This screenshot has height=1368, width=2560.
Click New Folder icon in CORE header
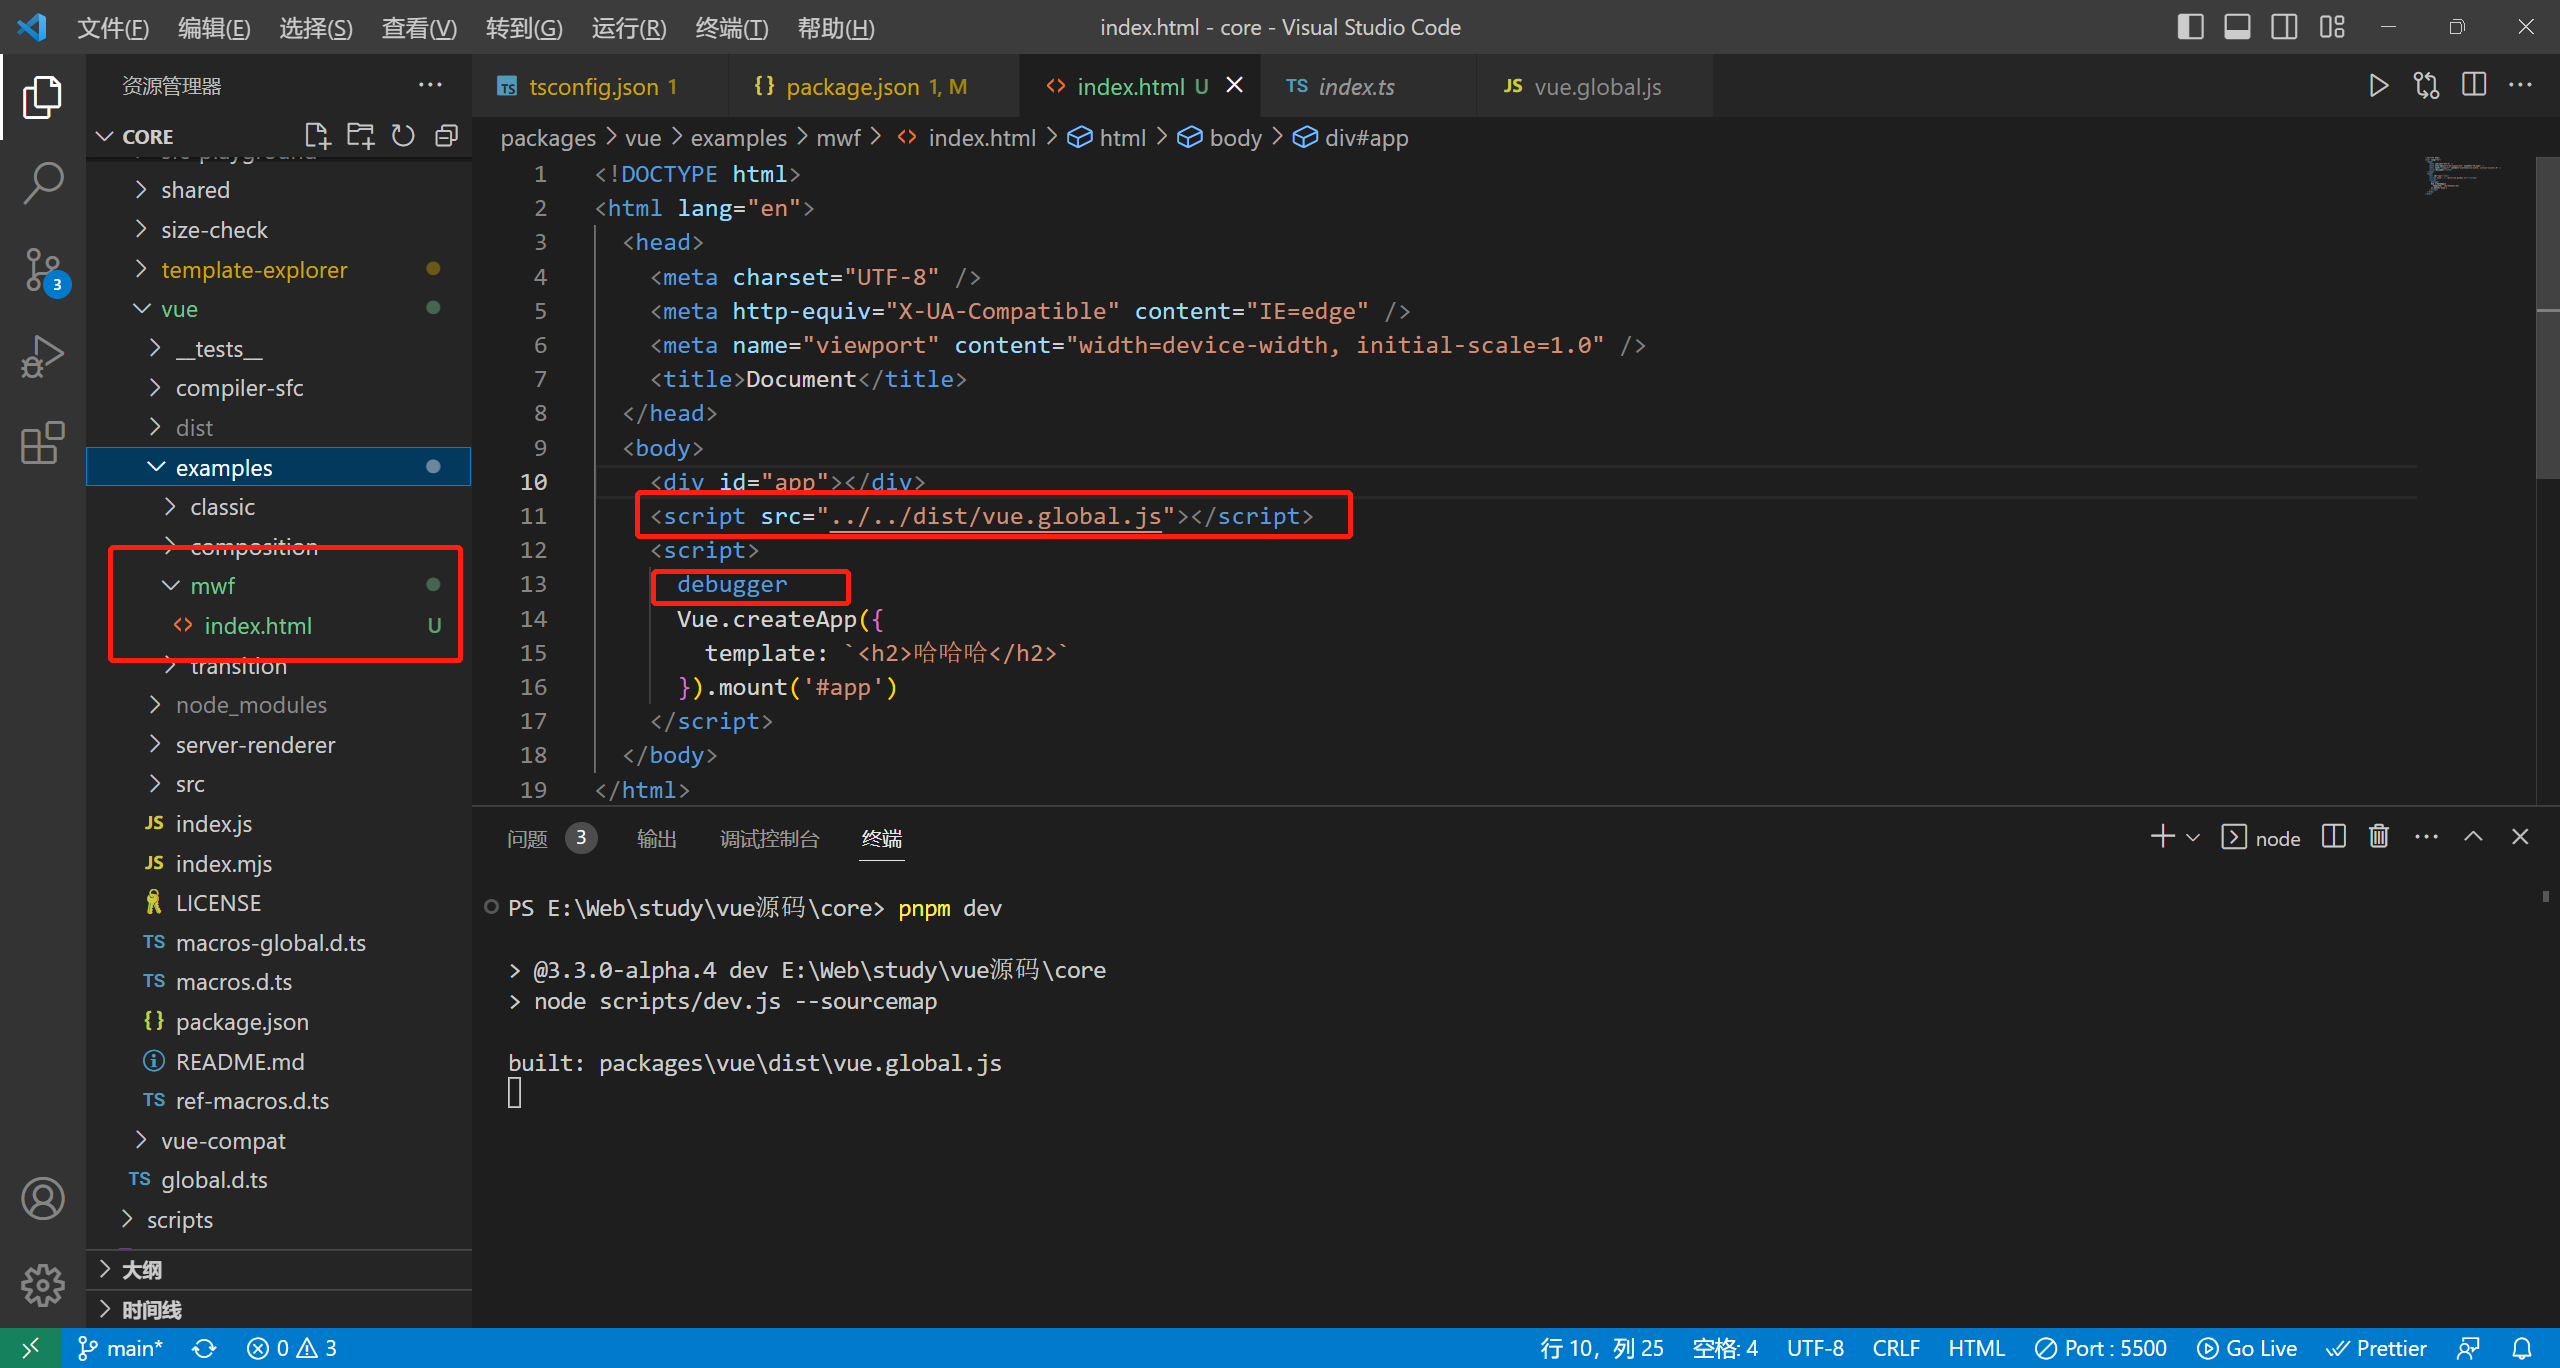click(x=360, y=136)
